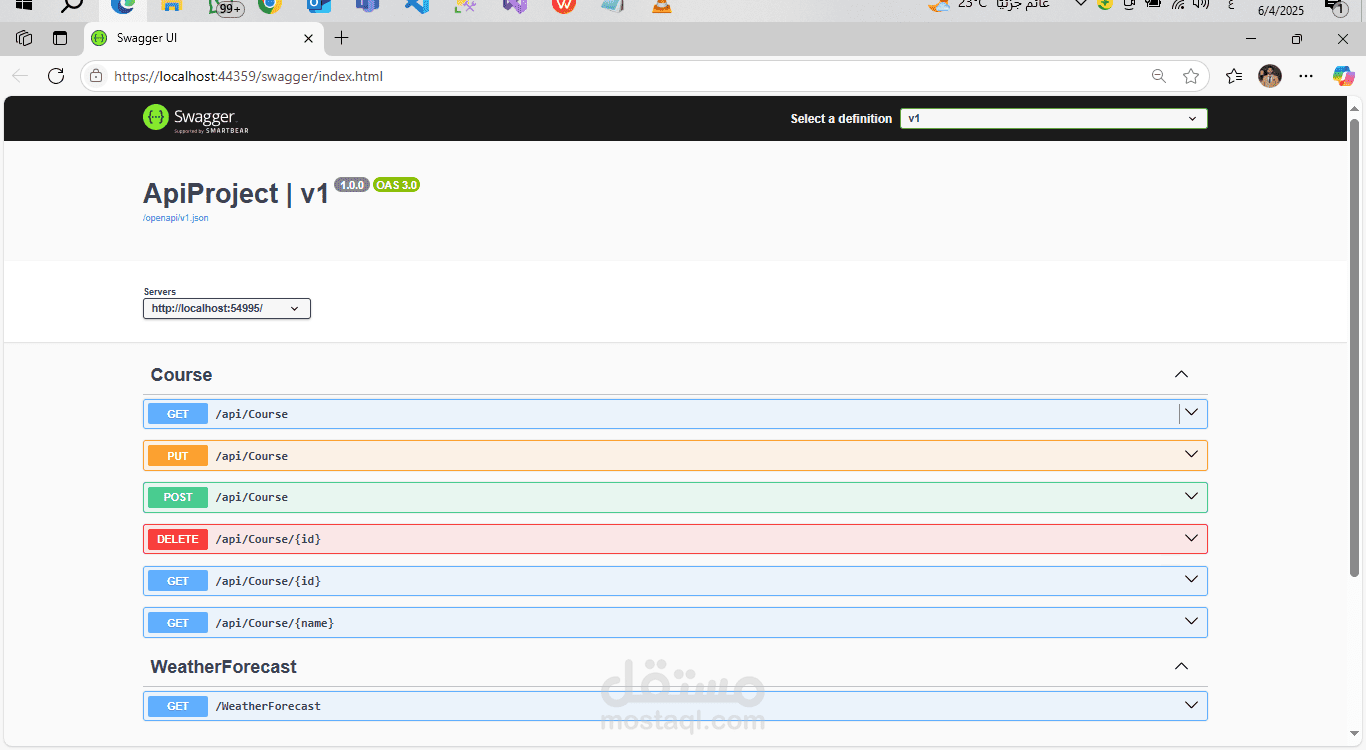Open the Select a definition v1 dropdown
This screenshot has height=750, width=1366.
pos(1053,118)
